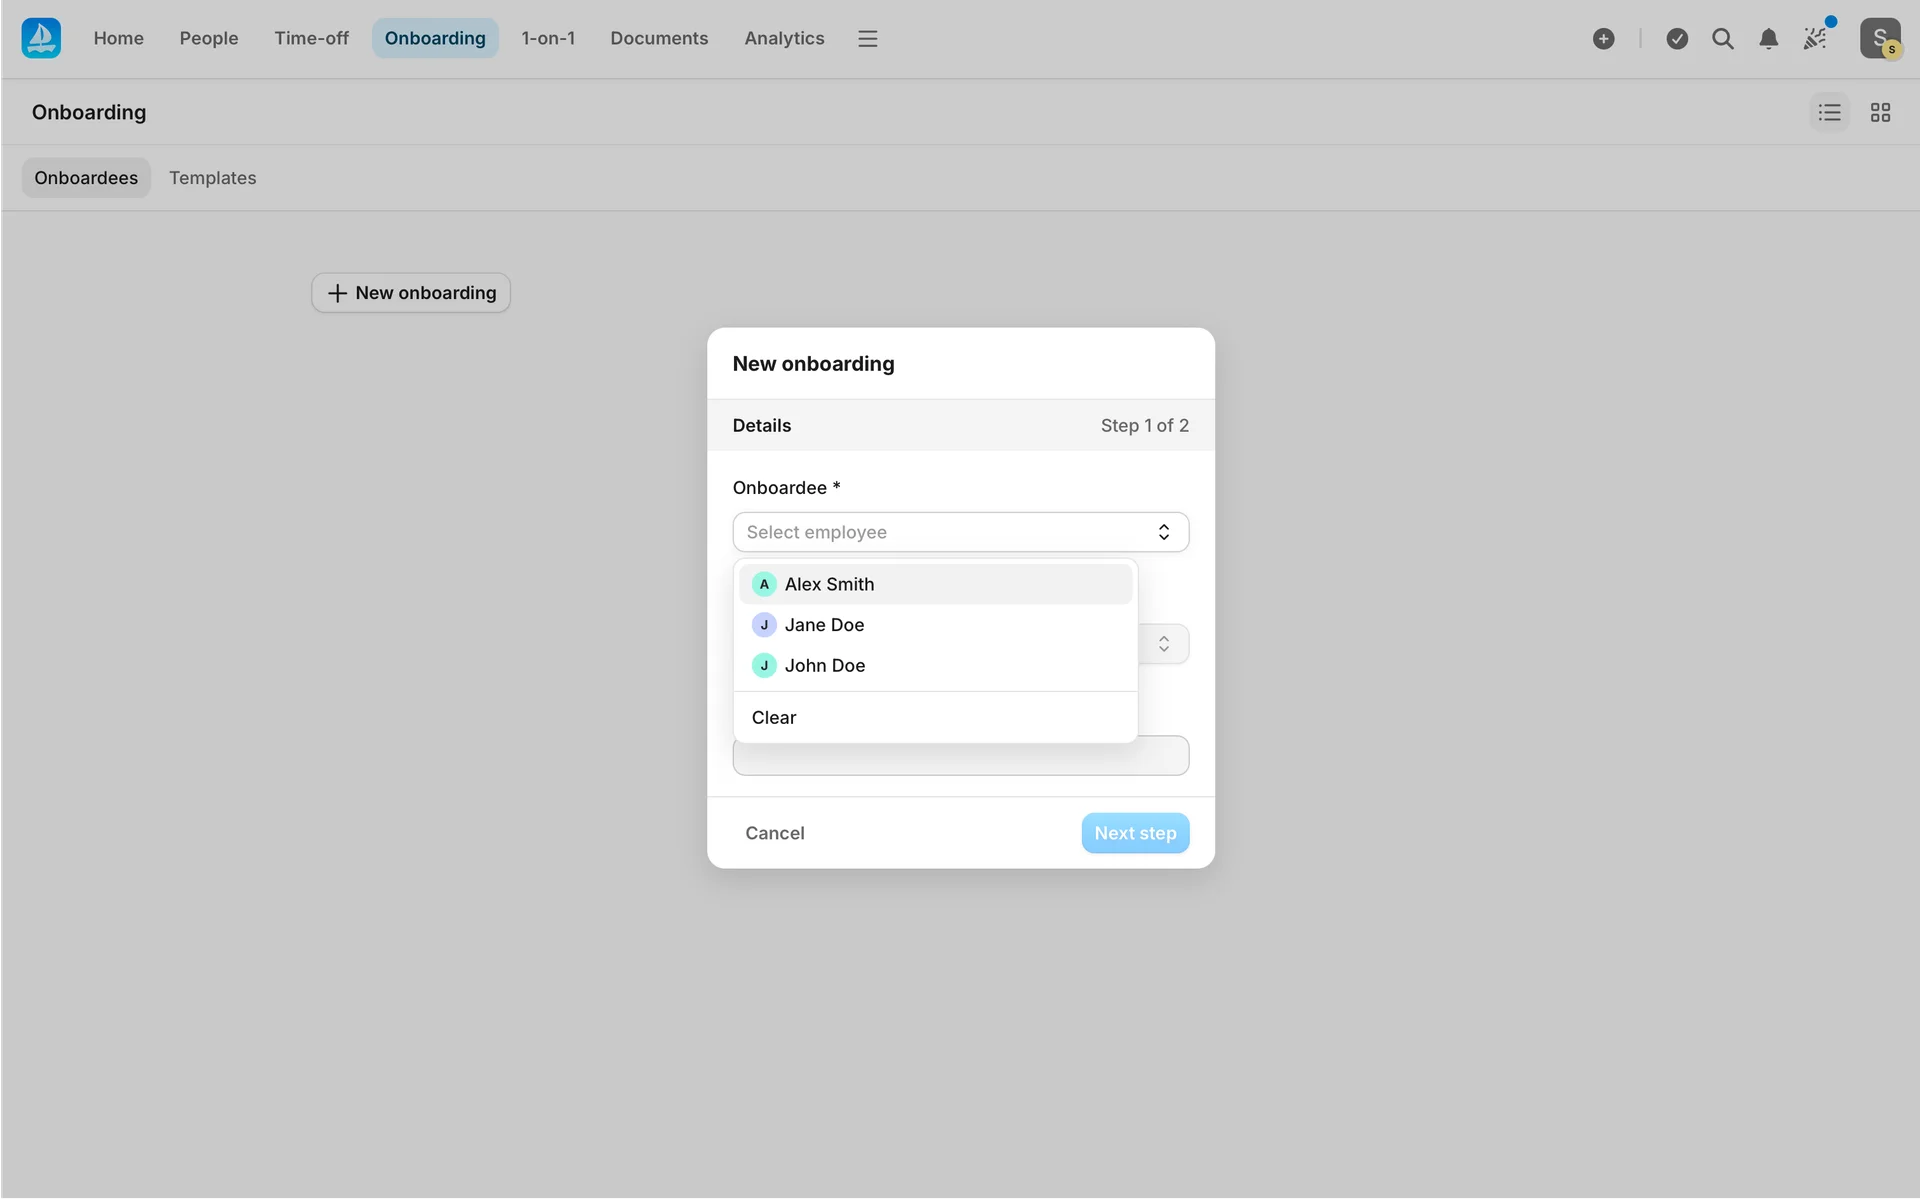Image resolution: width=1920 pixels, height=1200 pixels.
Task: Cancel the New onboarding dialog
Action: tap(774, 833)
